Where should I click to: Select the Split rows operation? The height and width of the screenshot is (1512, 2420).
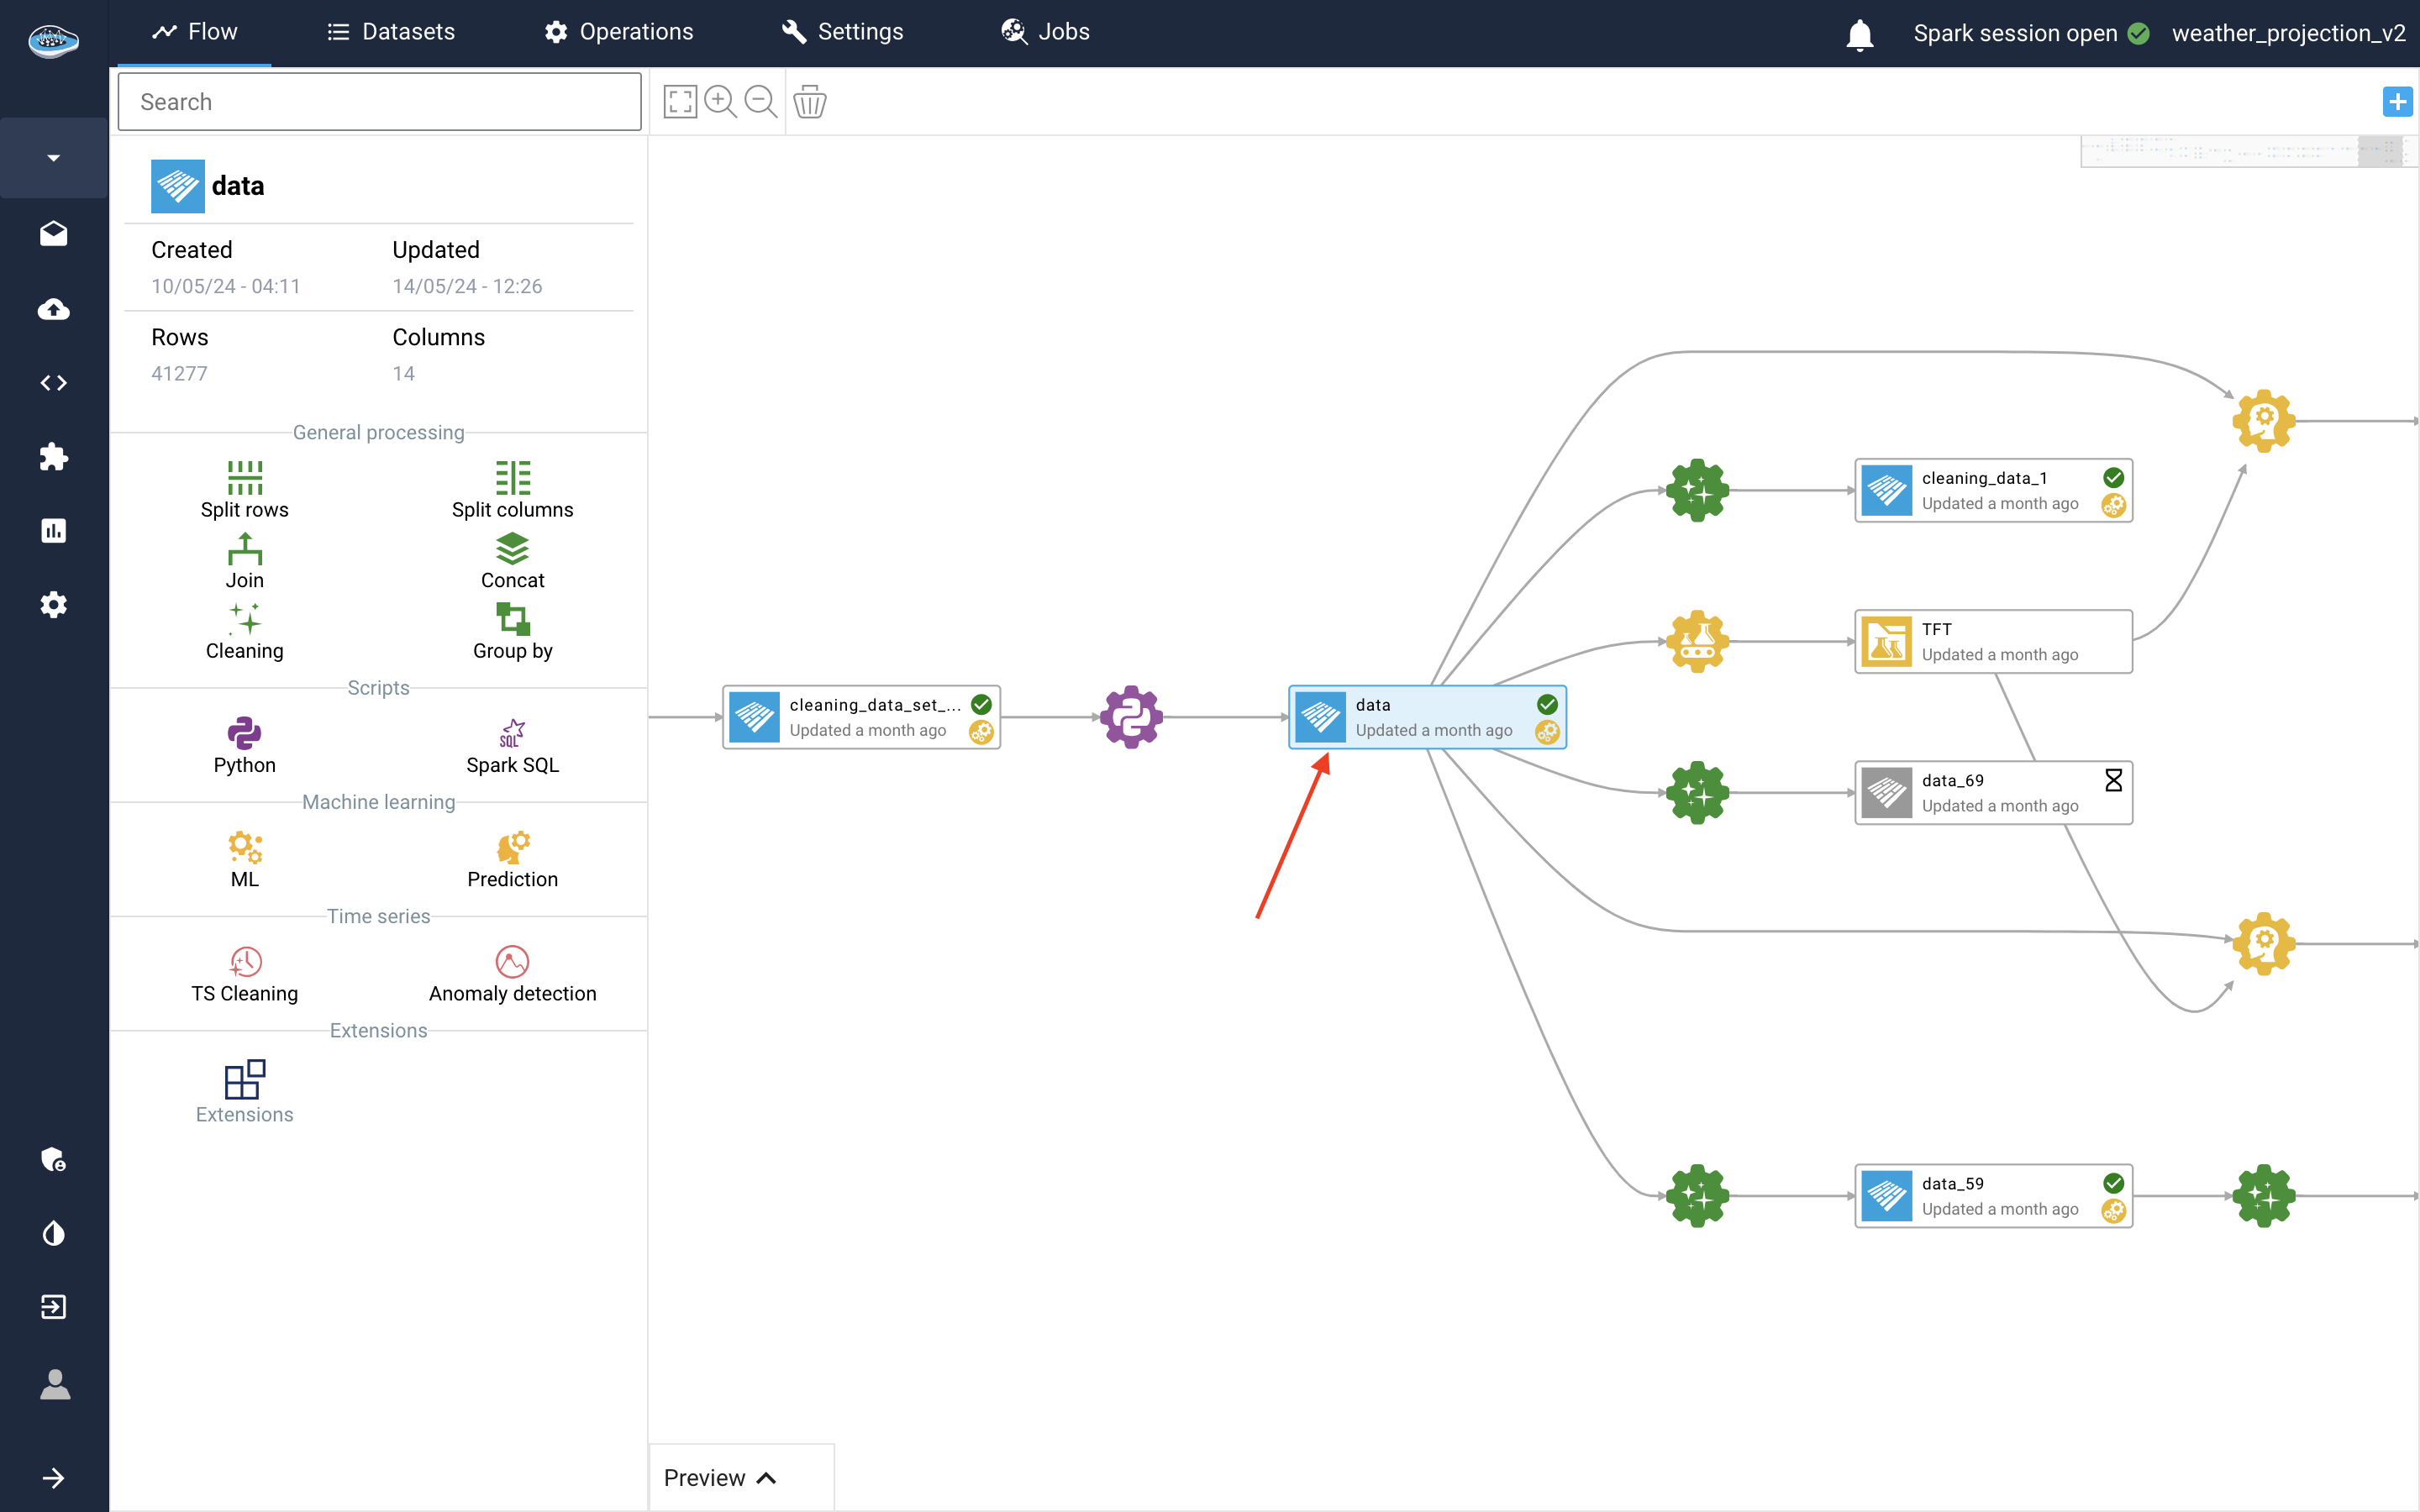coord(244,490)
